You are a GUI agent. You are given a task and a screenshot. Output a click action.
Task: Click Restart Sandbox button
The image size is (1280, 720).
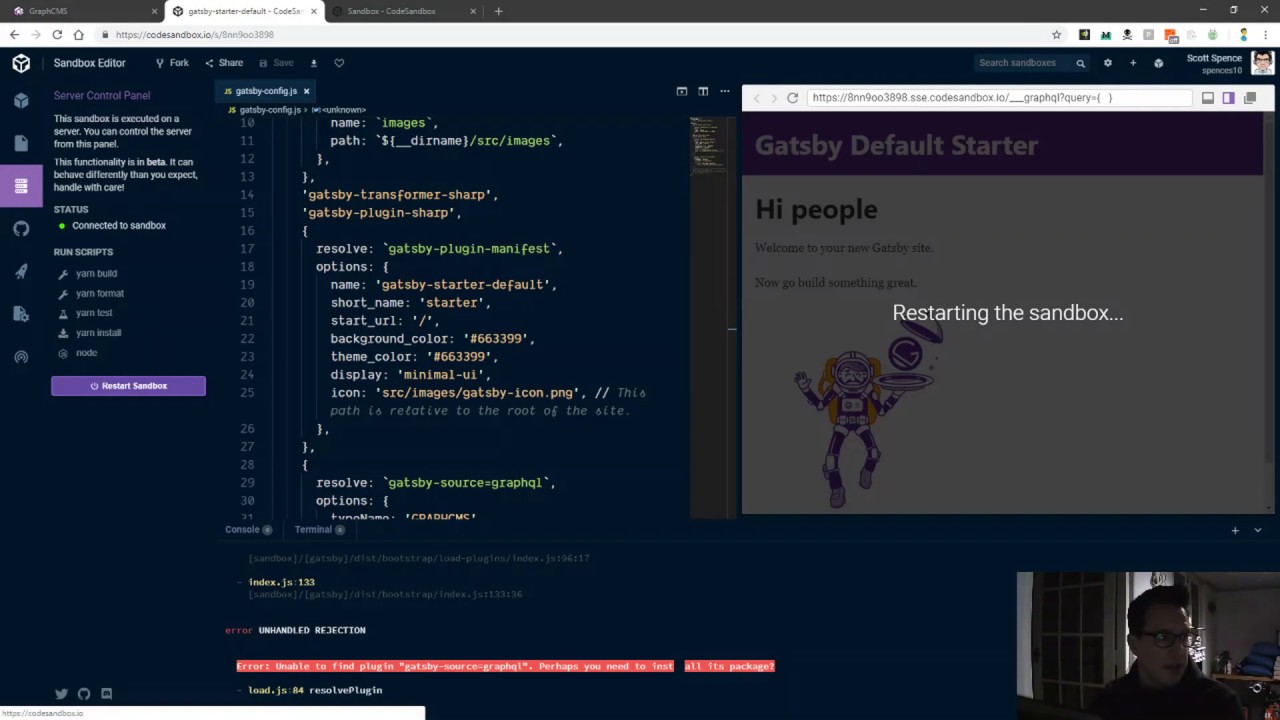tap(128, 386)
